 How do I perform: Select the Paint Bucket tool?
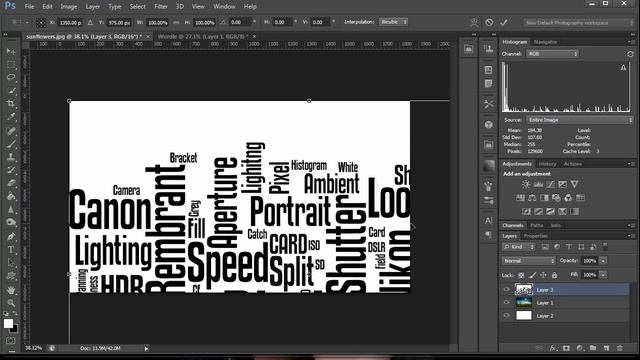(11, 196)
